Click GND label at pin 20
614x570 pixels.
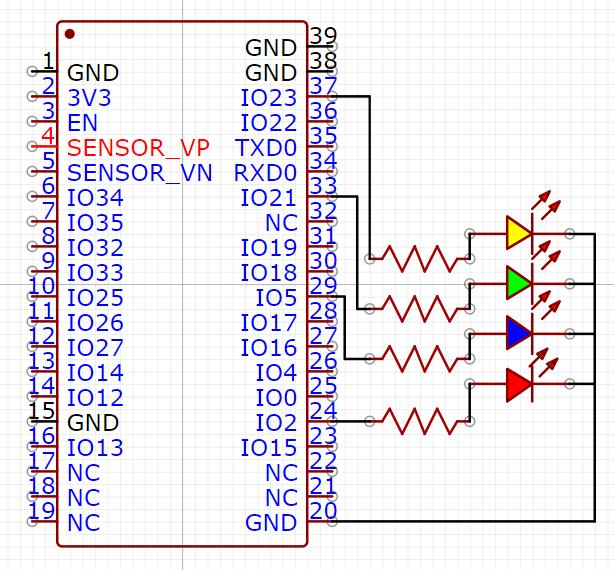click(271, 523)
